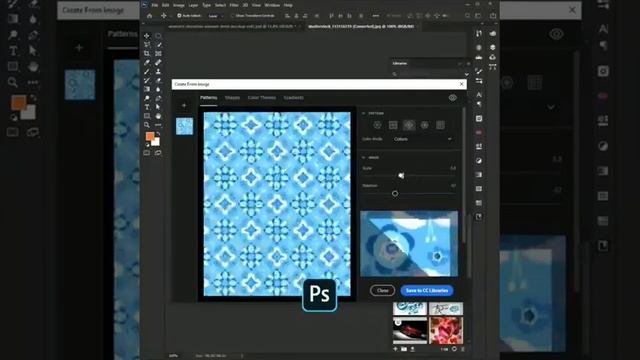This screenshot has width=640, height=360.
Task: Add new pattern with plus button
Action: pyautogui.click(x=184, y=106)
